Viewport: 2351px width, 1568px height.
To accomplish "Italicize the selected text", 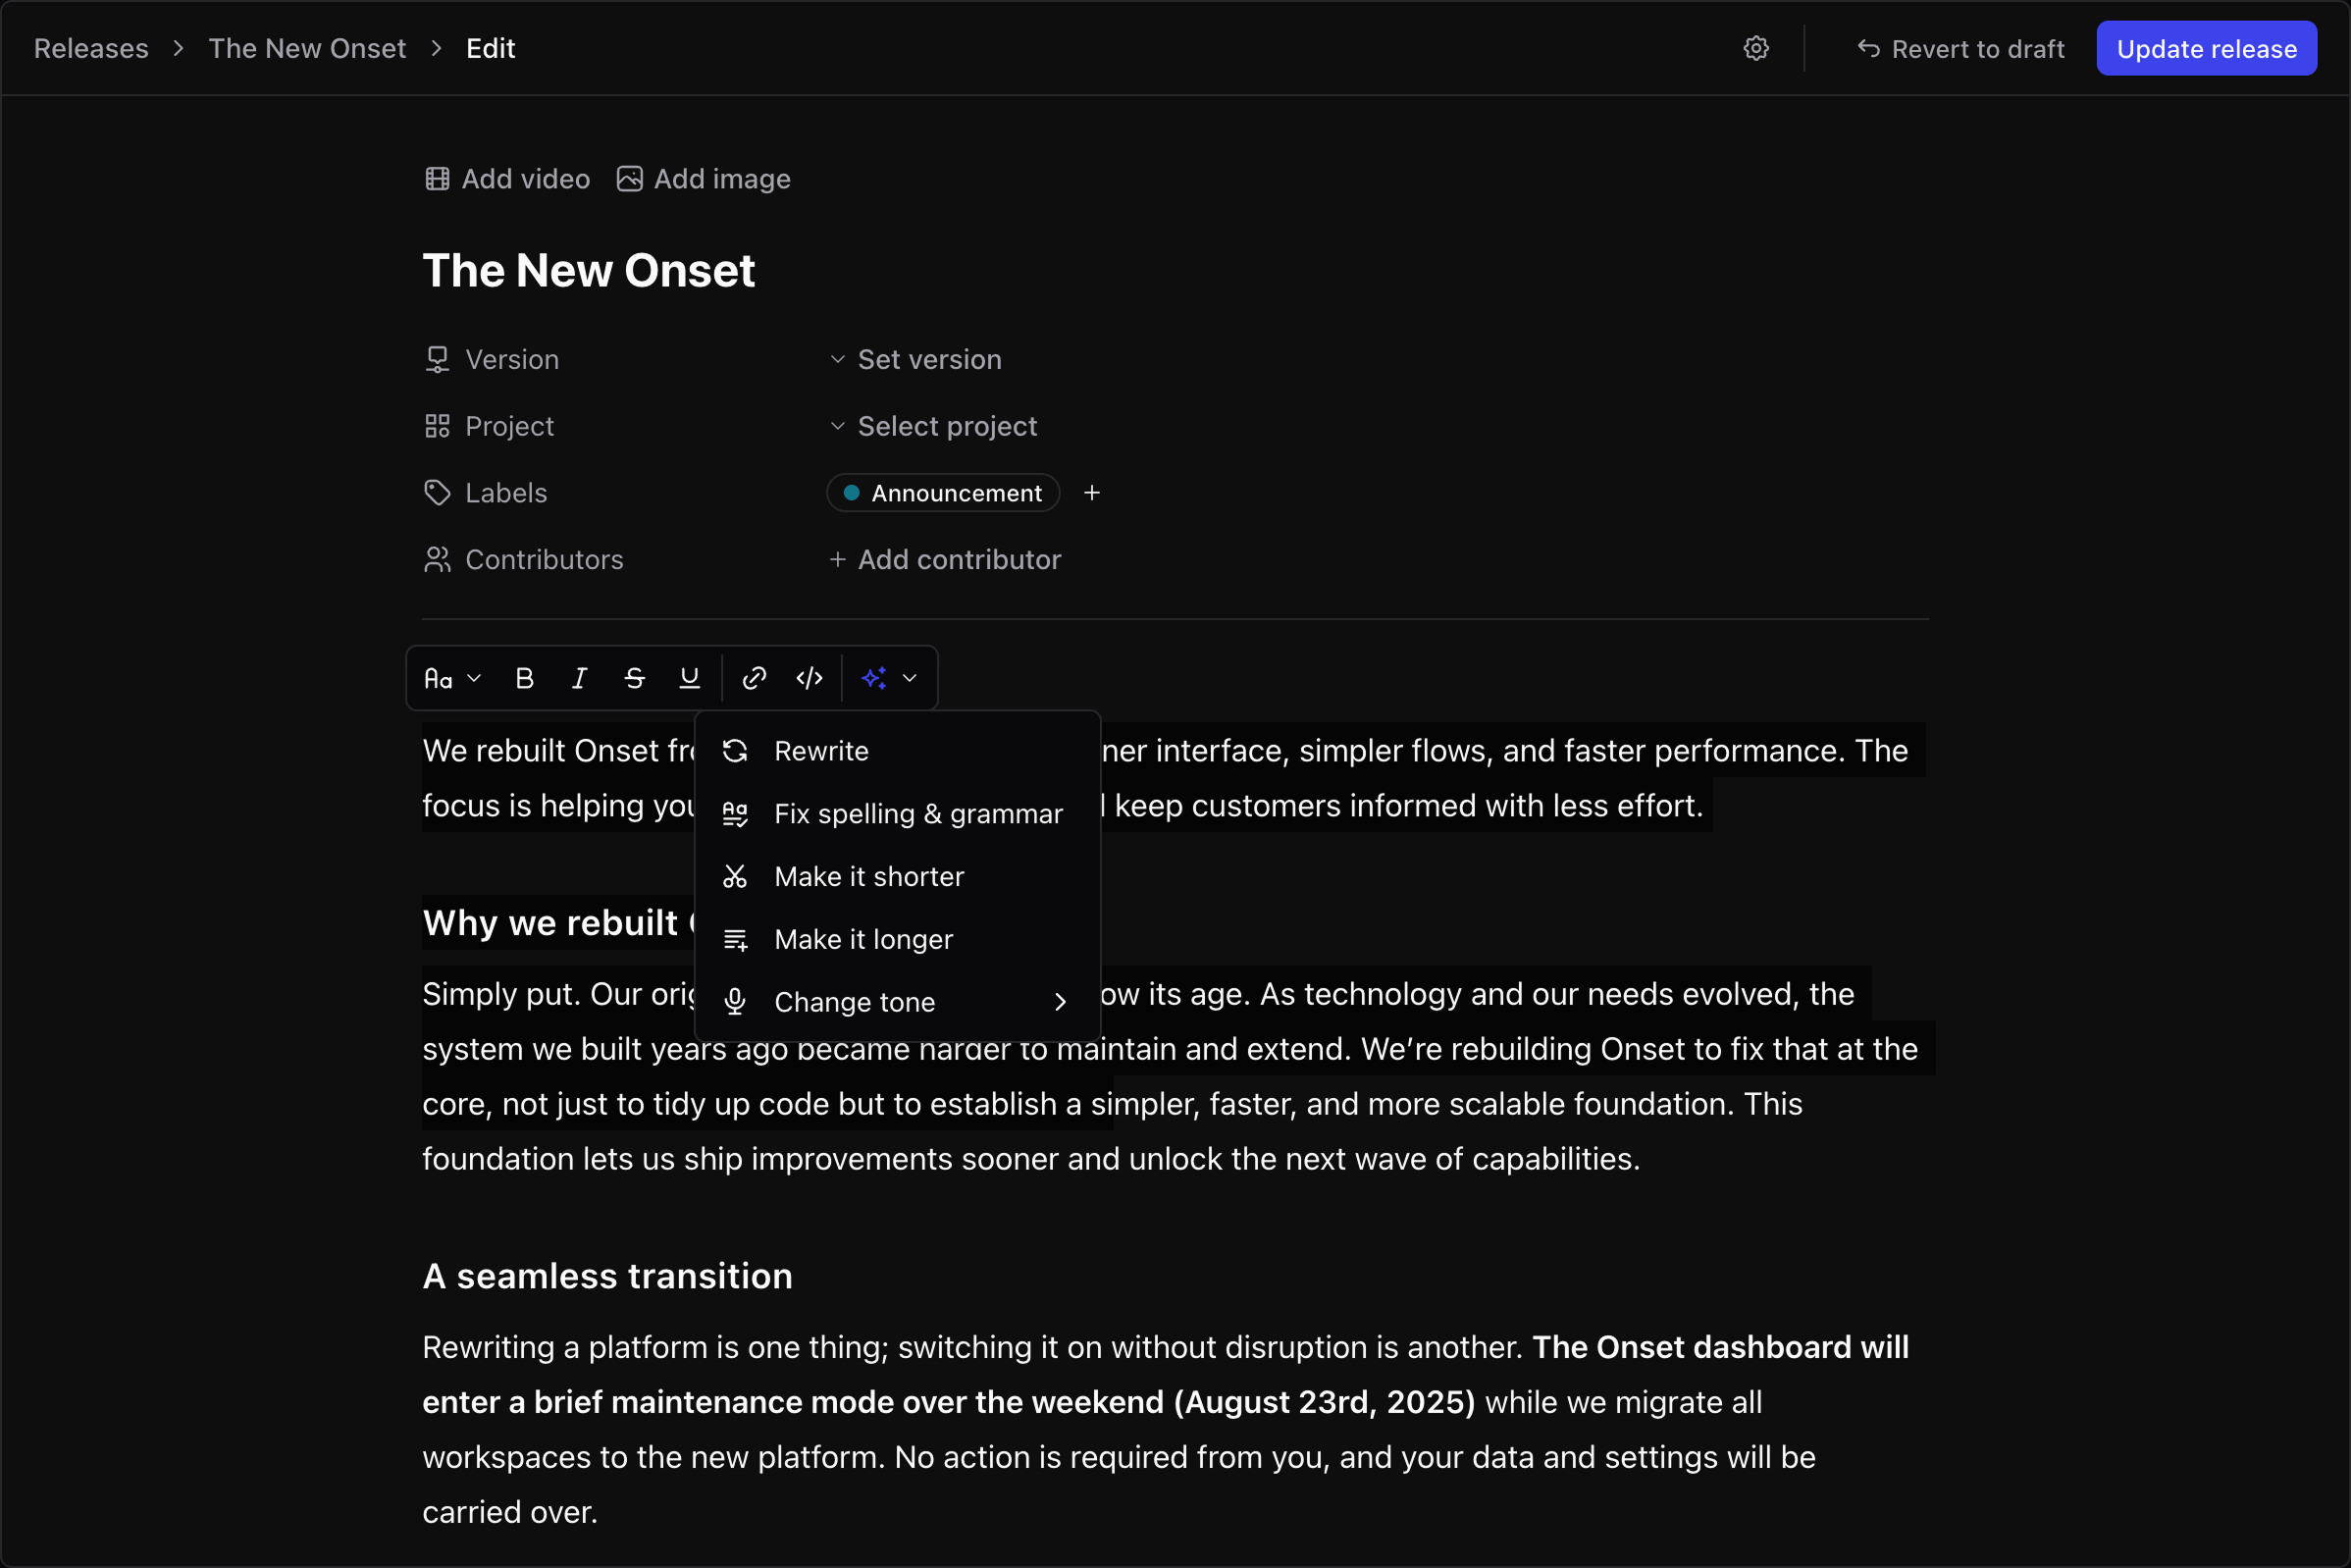I will [x=579, y=677].
